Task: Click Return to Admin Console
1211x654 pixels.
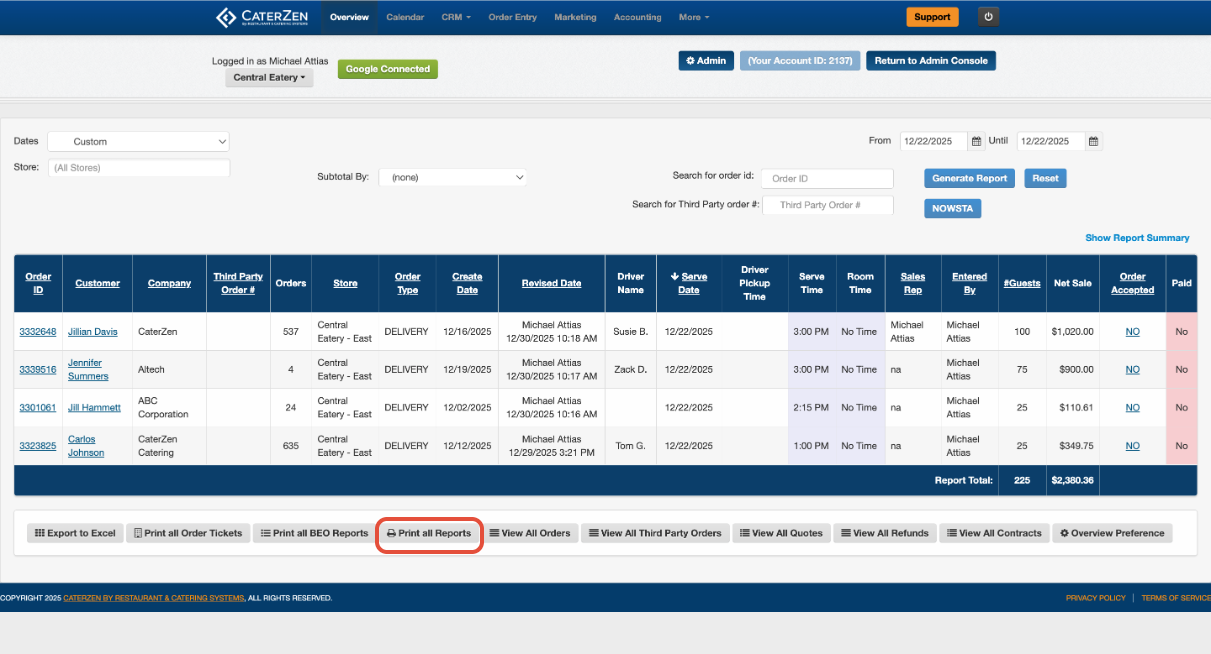Action: click(931, 61)
